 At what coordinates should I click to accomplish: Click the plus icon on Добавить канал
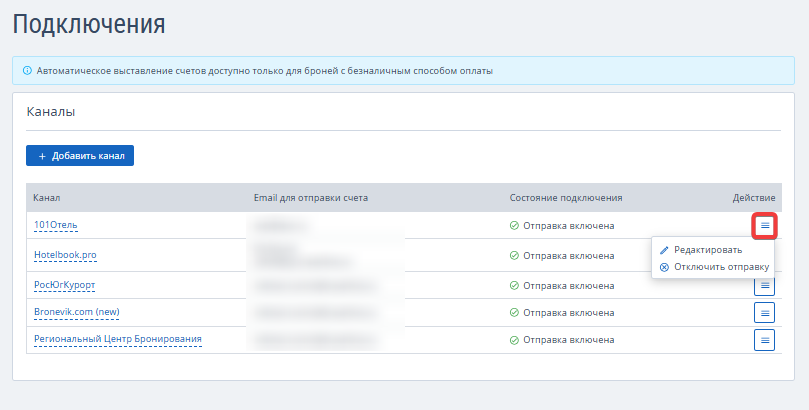pos(41,156)
